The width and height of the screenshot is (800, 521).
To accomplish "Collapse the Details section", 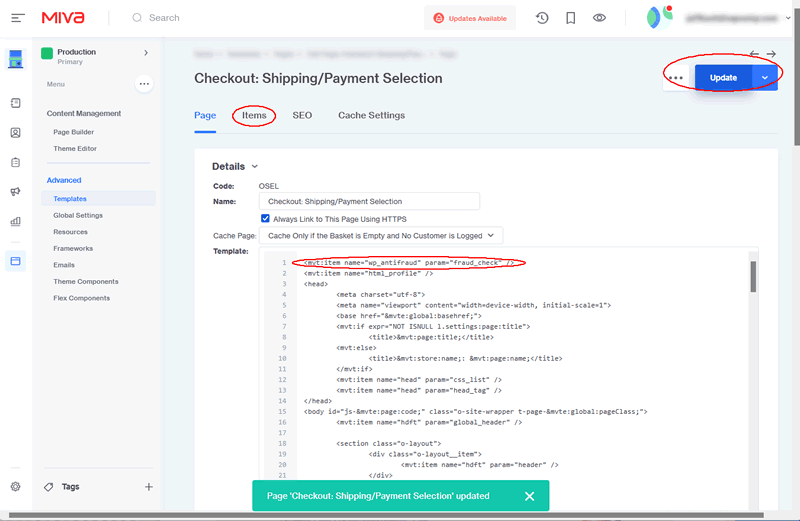I will coord(255,167).
